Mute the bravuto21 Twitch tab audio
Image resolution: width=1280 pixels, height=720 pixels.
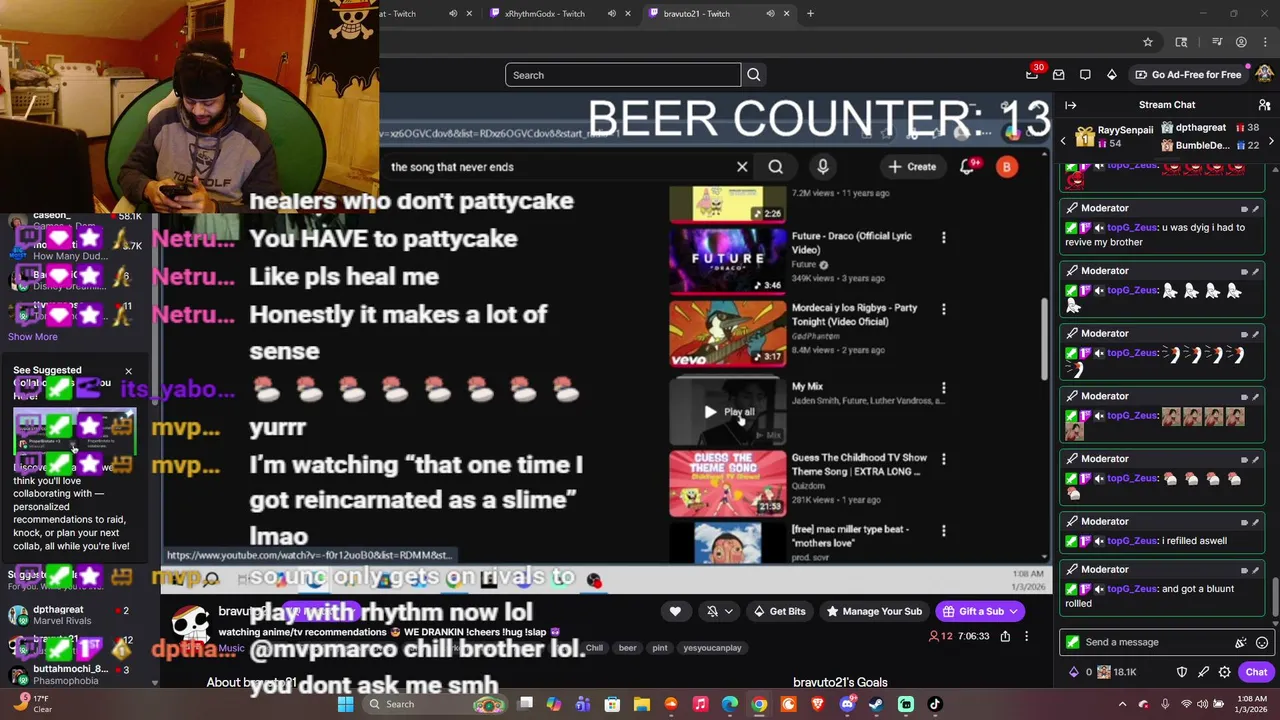770,13
